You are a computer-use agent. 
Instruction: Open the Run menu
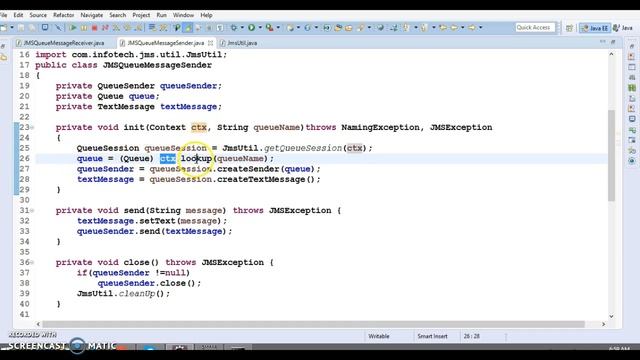click(x=162, y=15)
